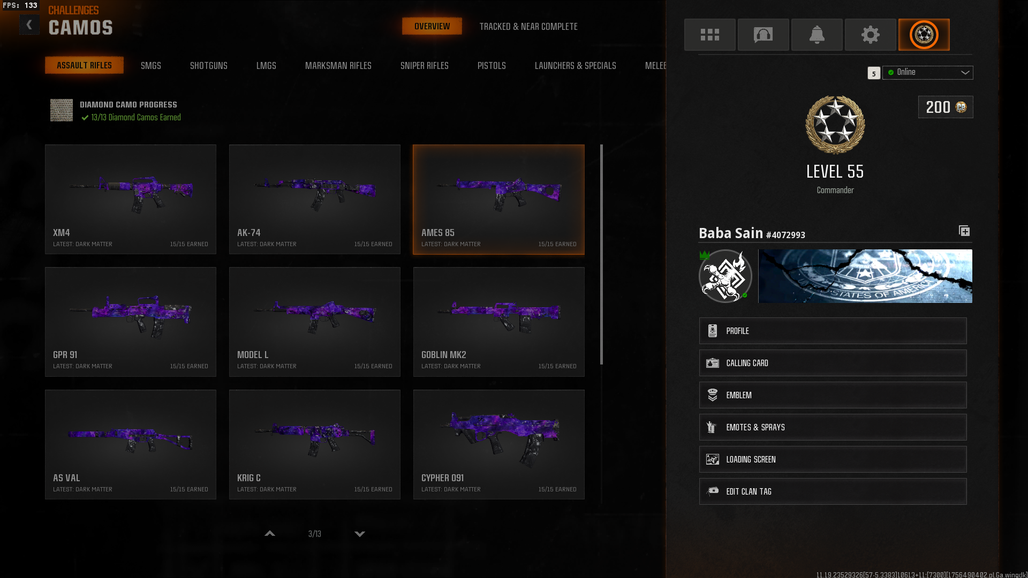This screenshot has width=1028, height=578.
Task: Switch to the Sniper Rifles tab
Action: pyautogui.click(x=424, y=66)
